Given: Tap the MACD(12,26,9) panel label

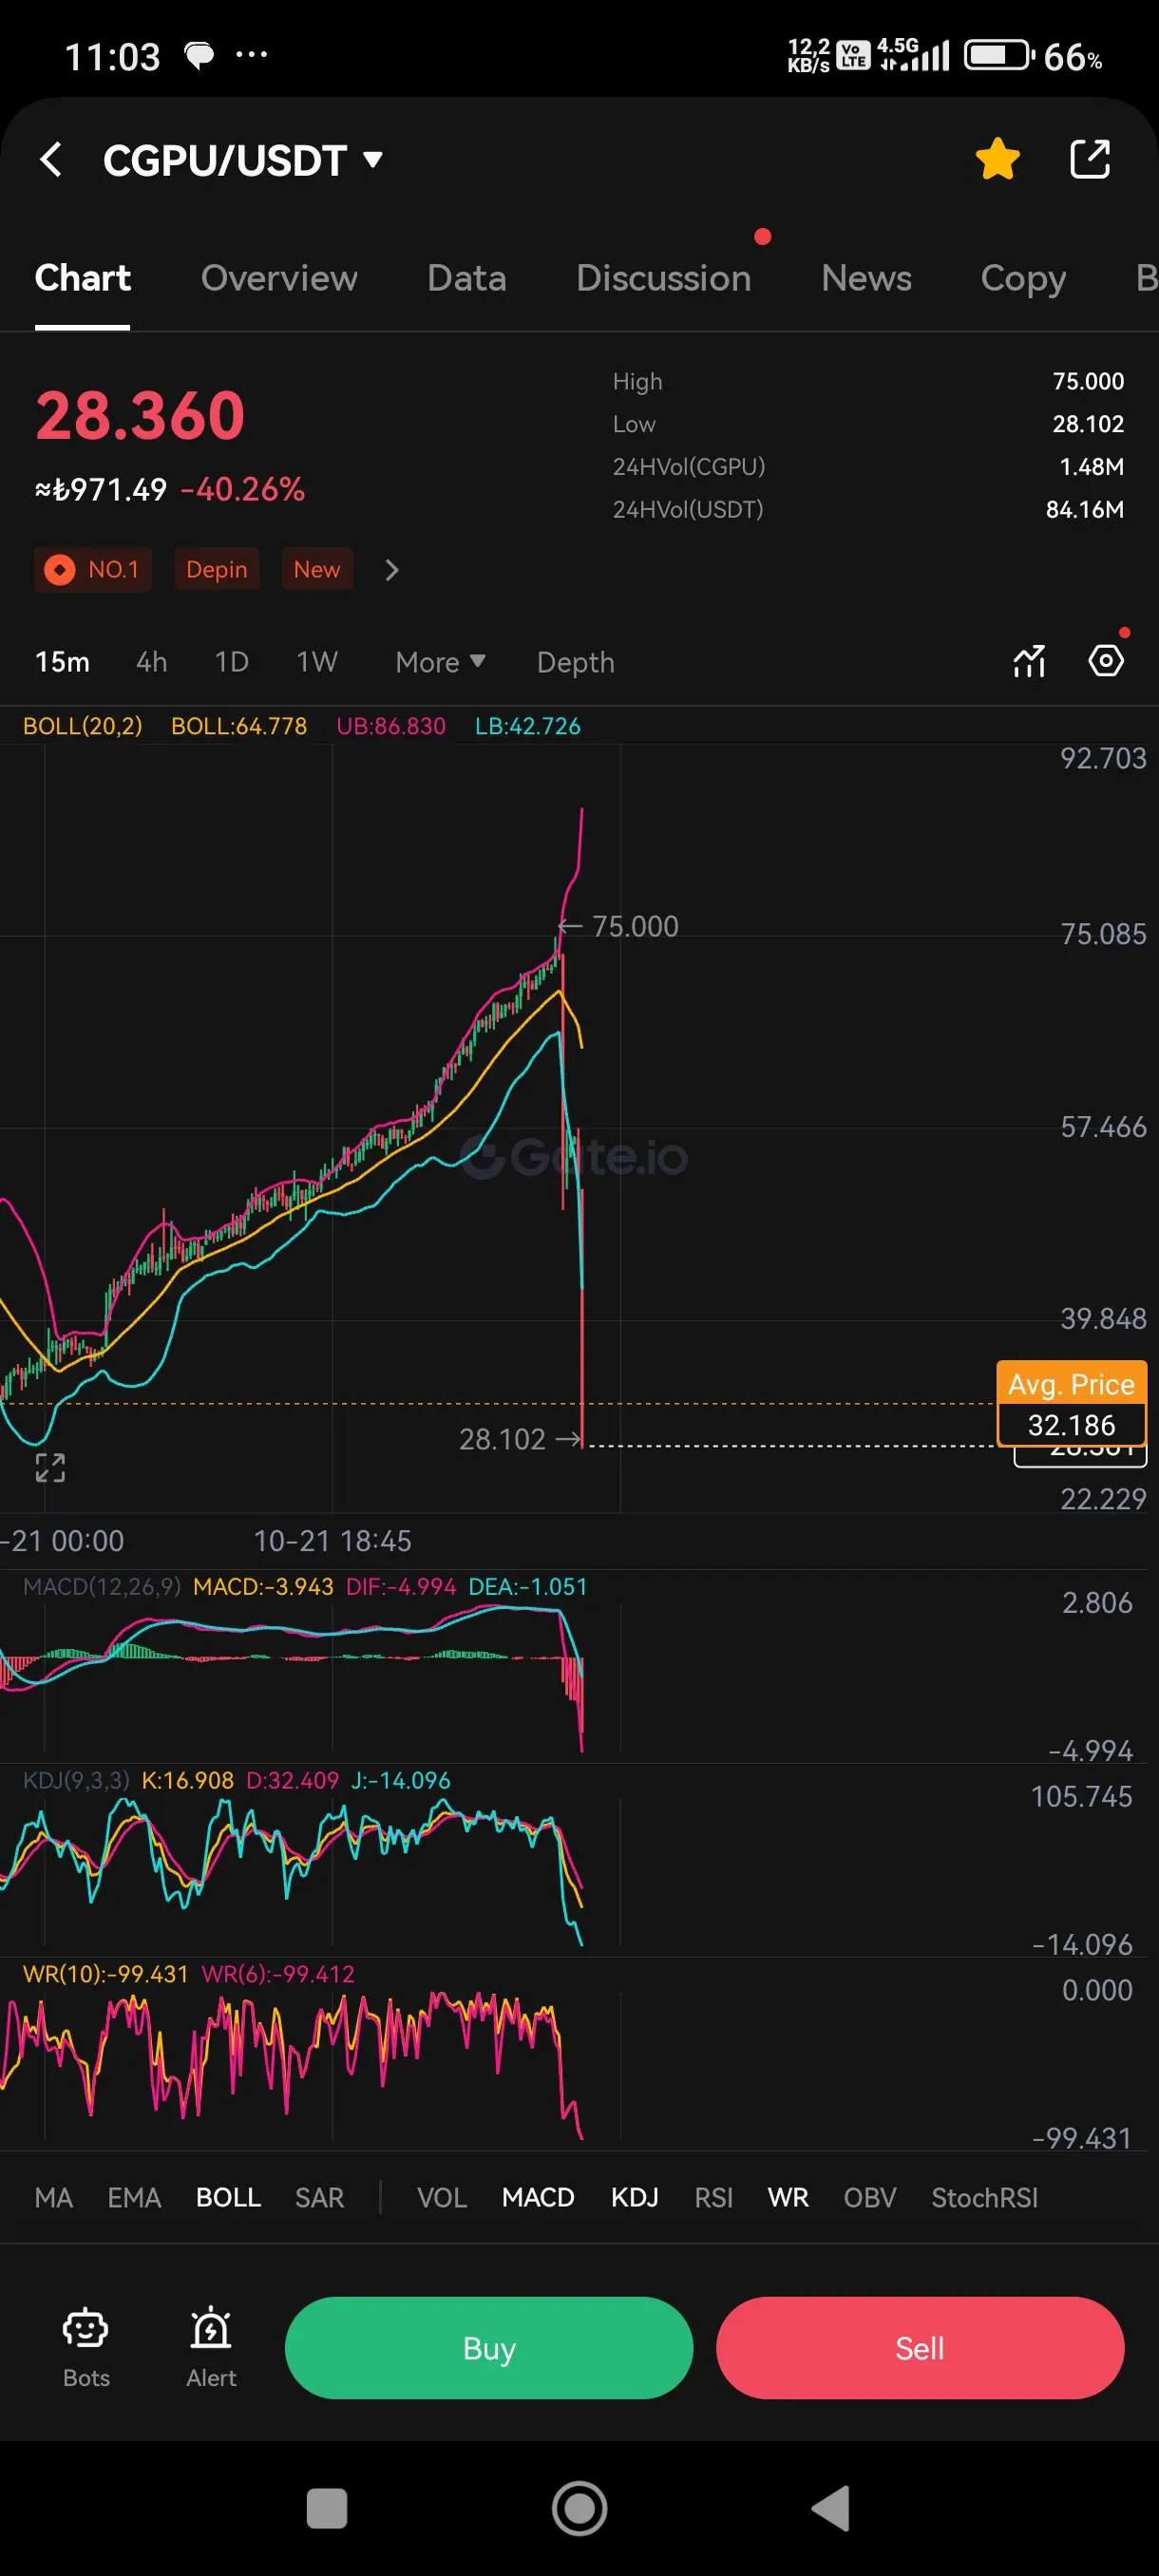Looking at the screenshot, I should pos(102,1586).
